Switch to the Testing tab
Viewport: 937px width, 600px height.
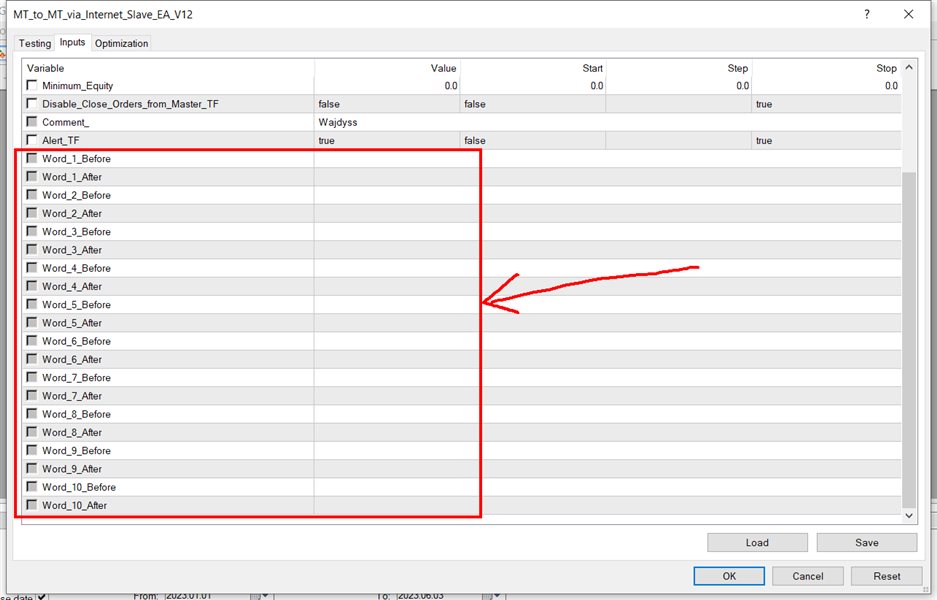tap(34, 43)
